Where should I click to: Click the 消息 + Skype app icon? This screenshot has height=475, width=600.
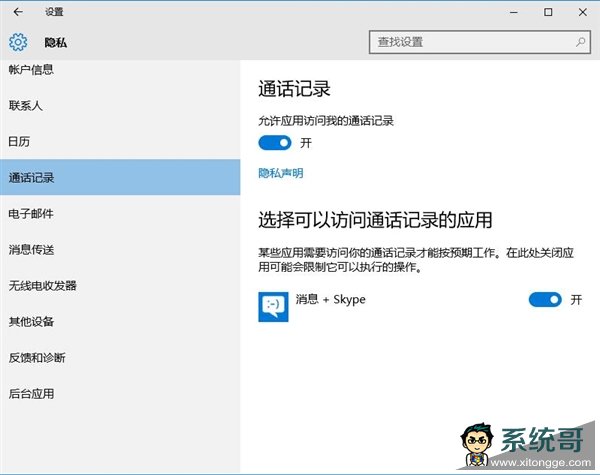pyautogui.click(x=273, y=307)
